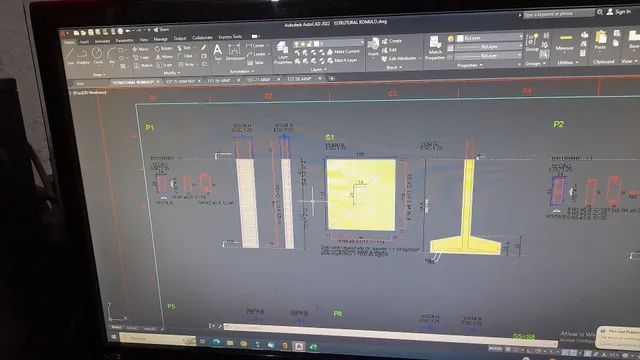Expand the Draw panel

pyautogui.click(x=99, y=75)
